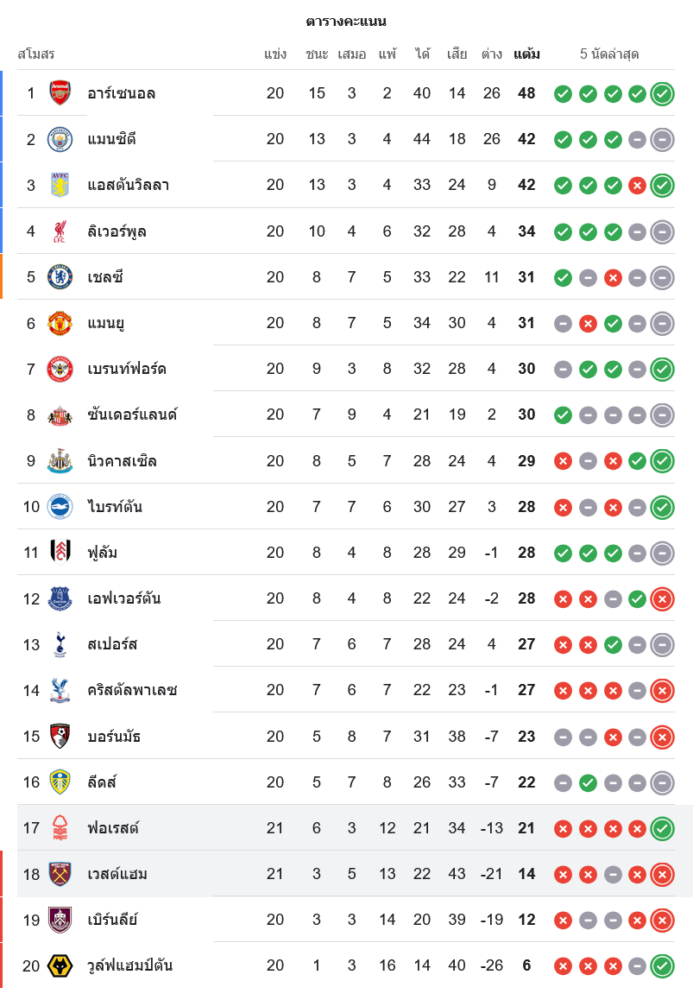Click the Manchester City club crest
This screenshot has width=693, height=1000.
[60, 139]
